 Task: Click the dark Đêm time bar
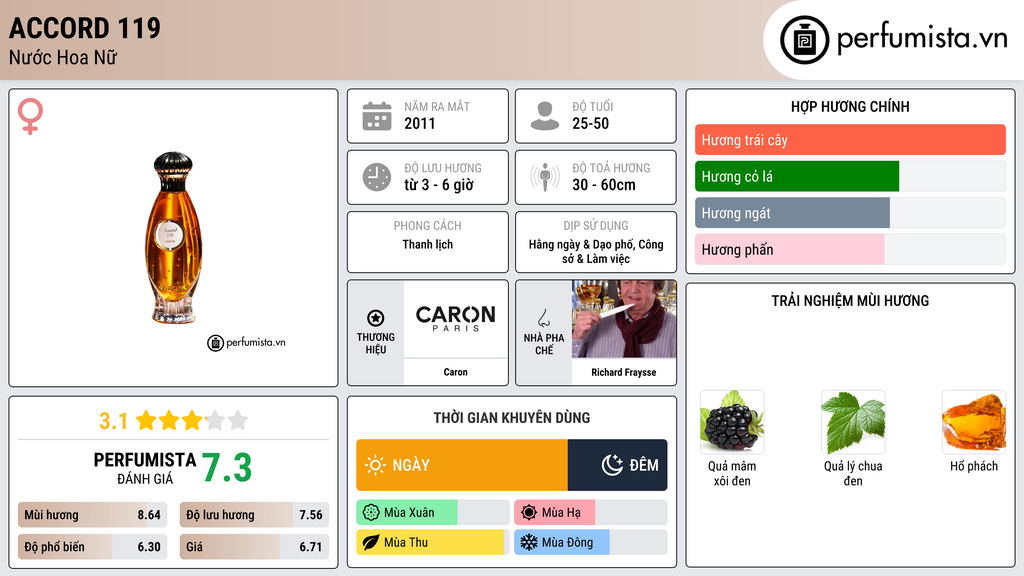tap(617, 465)
